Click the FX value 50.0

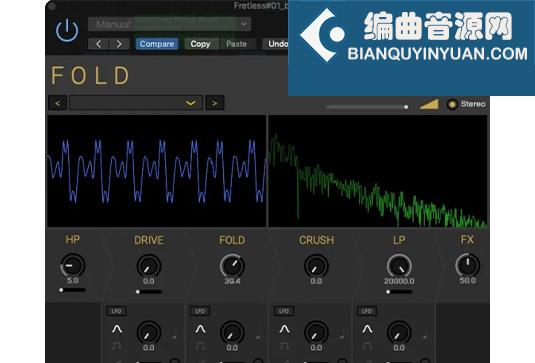pyautogui.click(x=468, y=280)
